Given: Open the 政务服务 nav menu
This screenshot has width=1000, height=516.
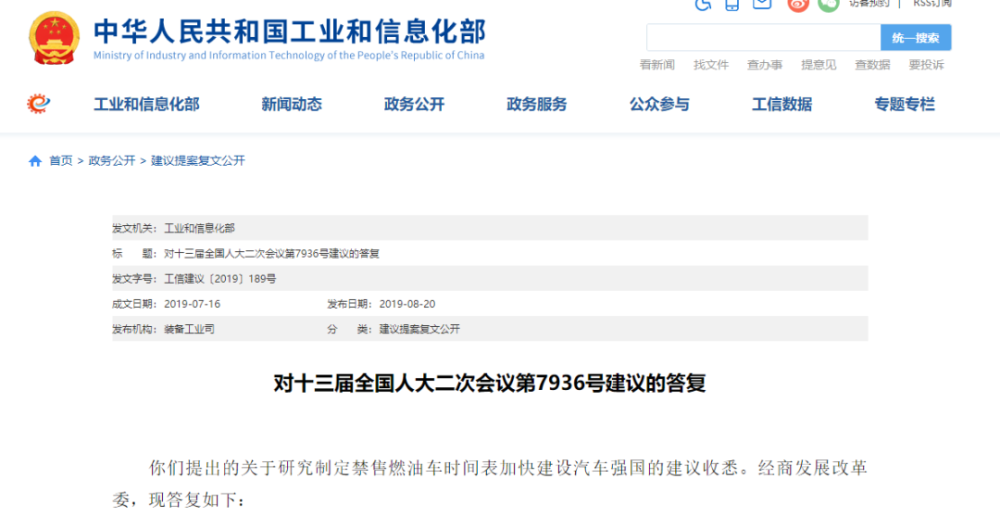Looking at the screenshot, I should (536, 104).
